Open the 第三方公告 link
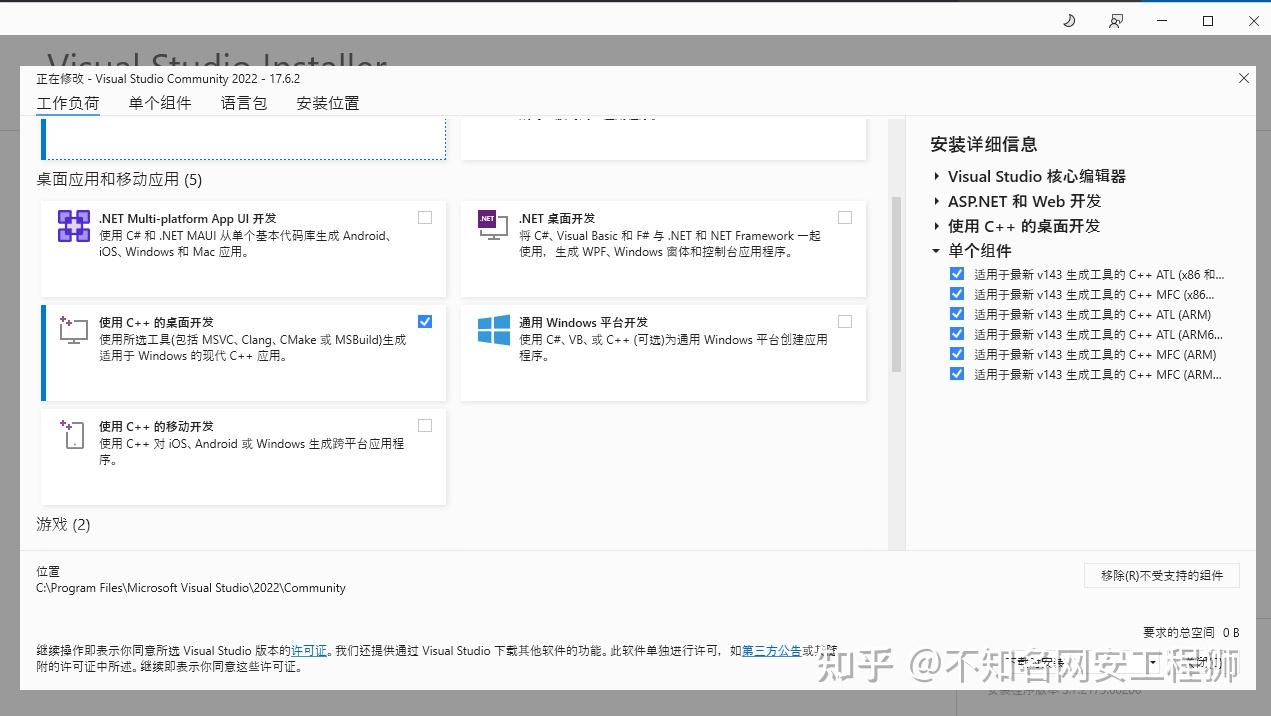Screen dimensions: 1271x716 (772, 650)
